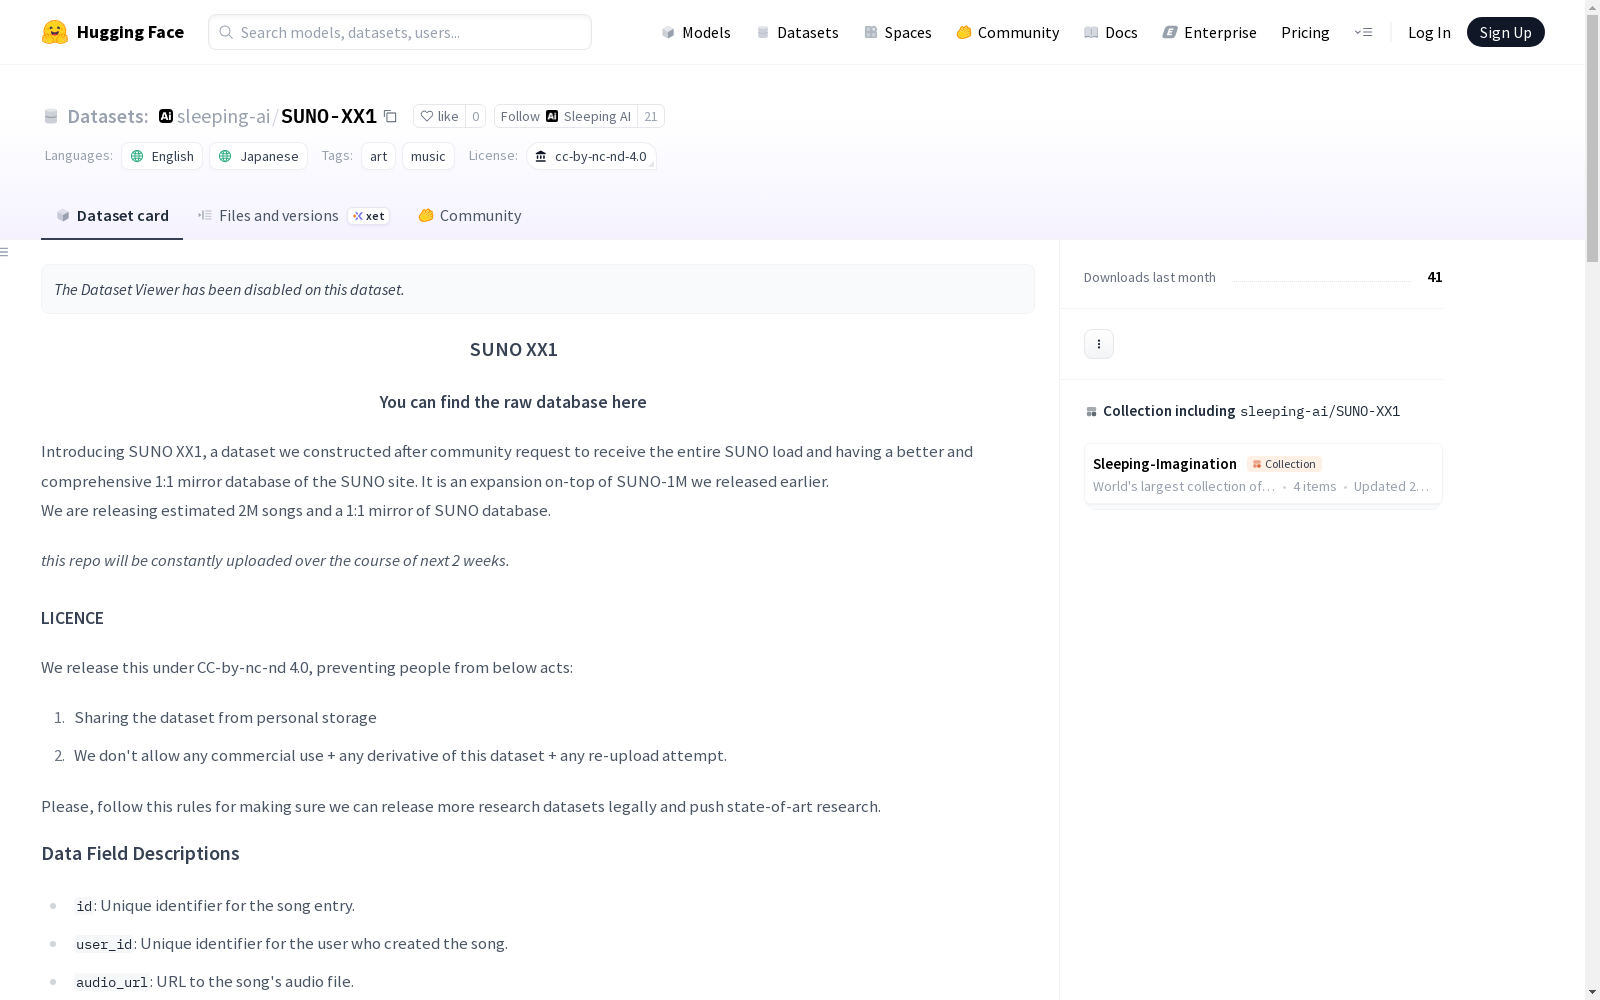Focus the search models, datasets, users field
This screenshot has height=1000, width=1600.
point(400,32)
